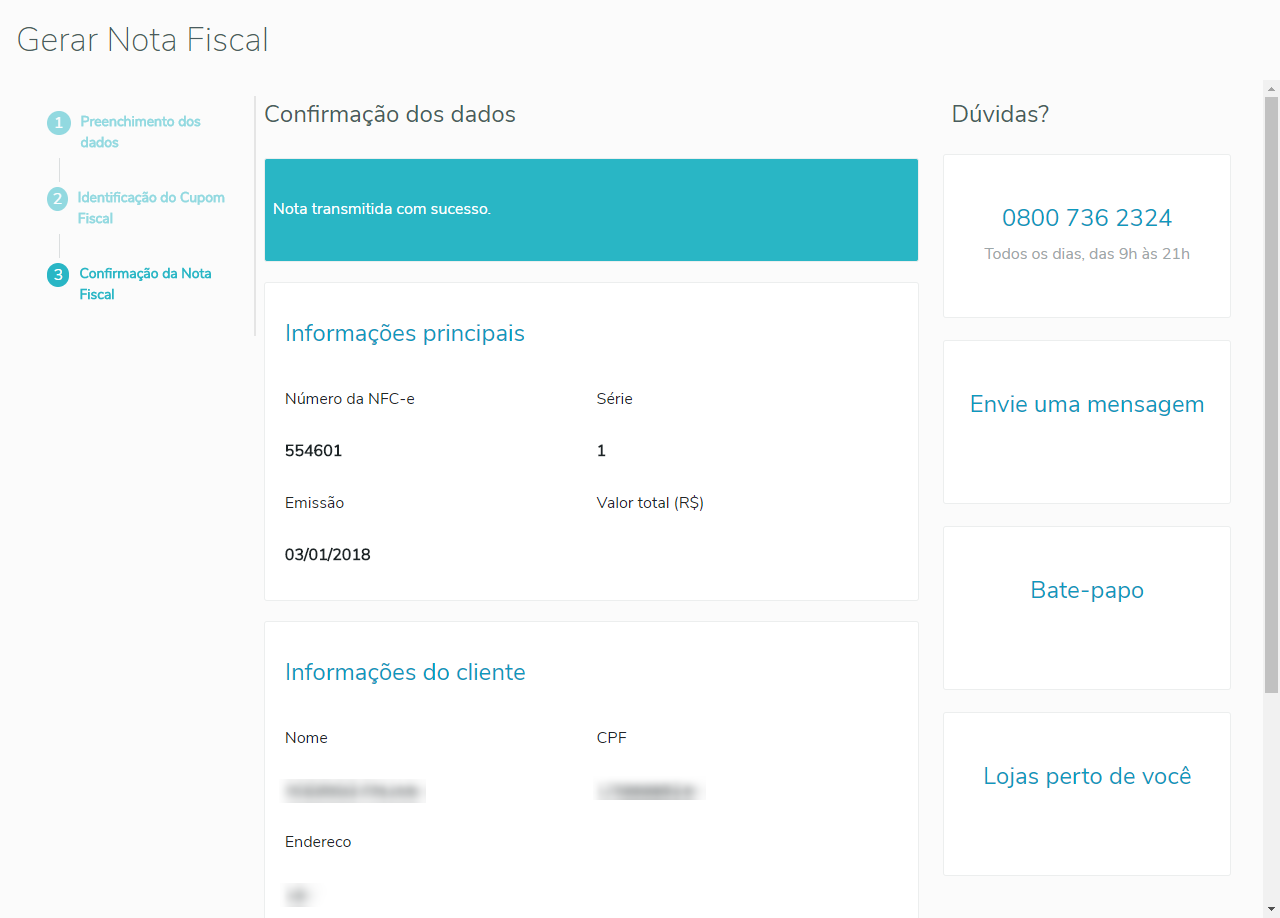This screenshot has width=1280, height=918.
Task: Open Bate-papo chat card
Action: pos(1087,608)
